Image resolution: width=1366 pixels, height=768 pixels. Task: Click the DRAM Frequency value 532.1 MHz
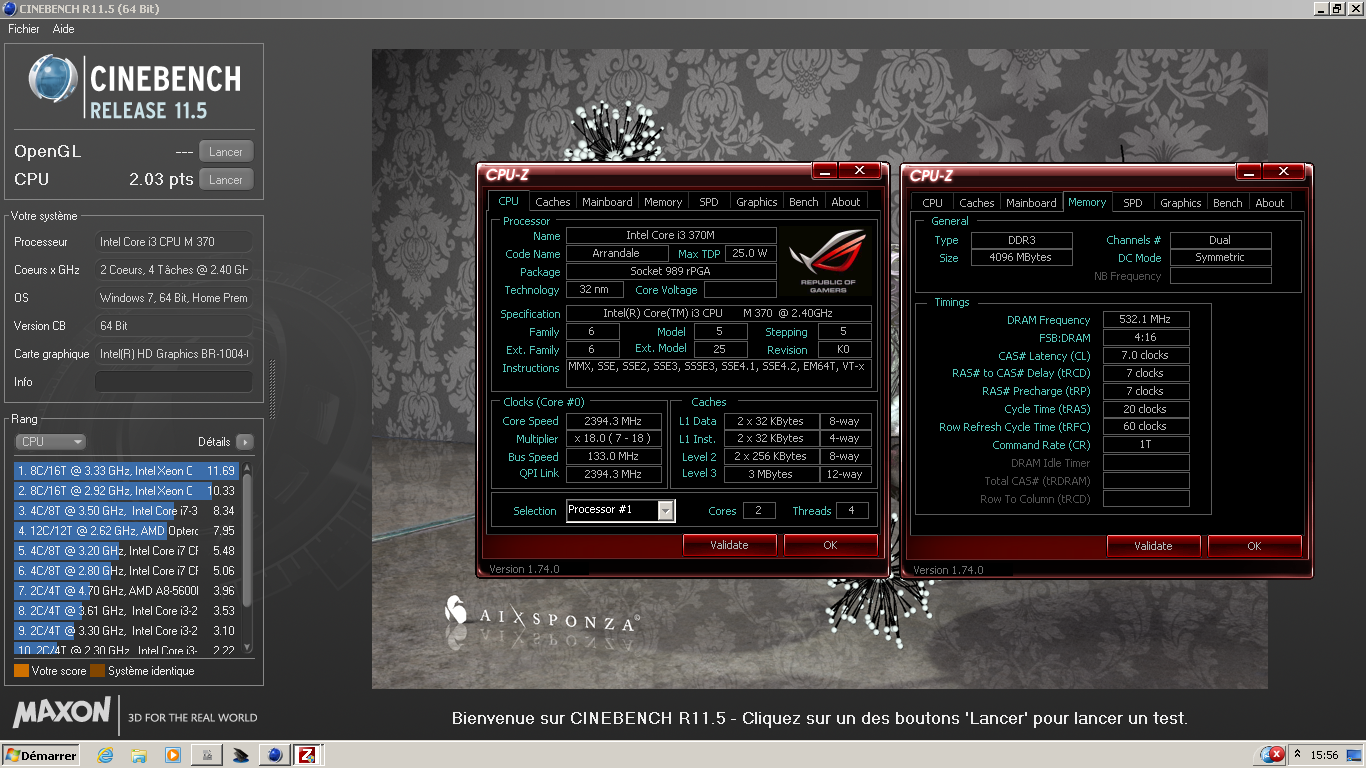point(1146,320)
